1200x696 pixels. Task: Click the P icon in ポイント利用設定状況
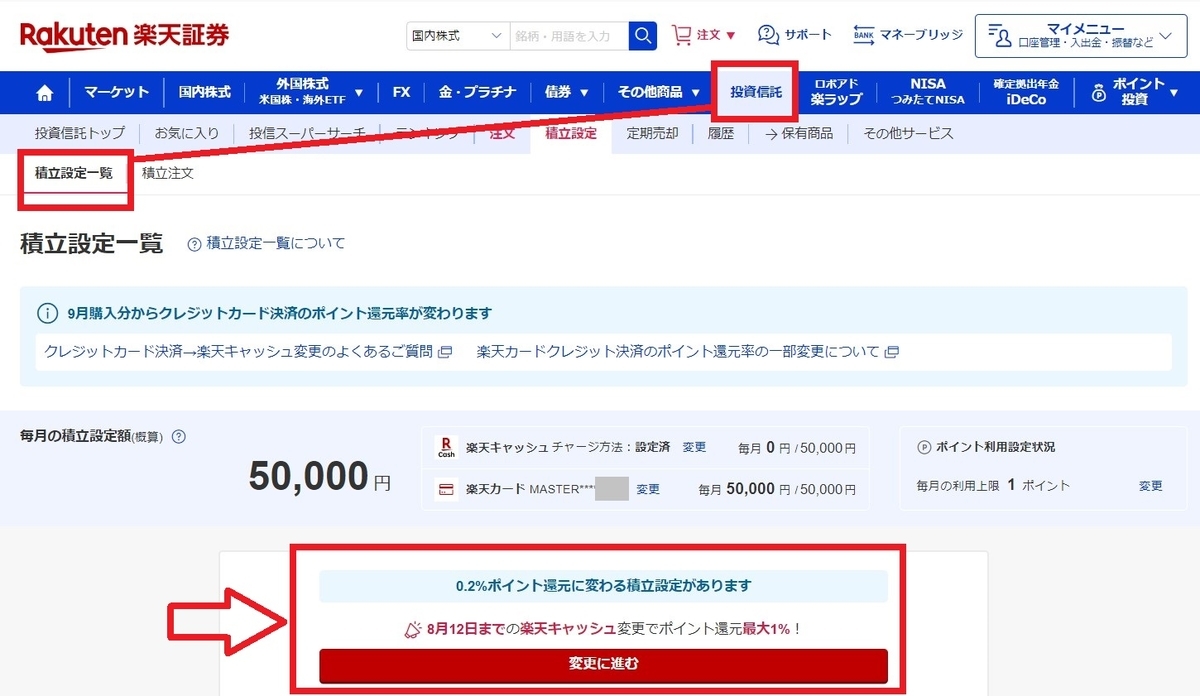click(x=924, y=447)
